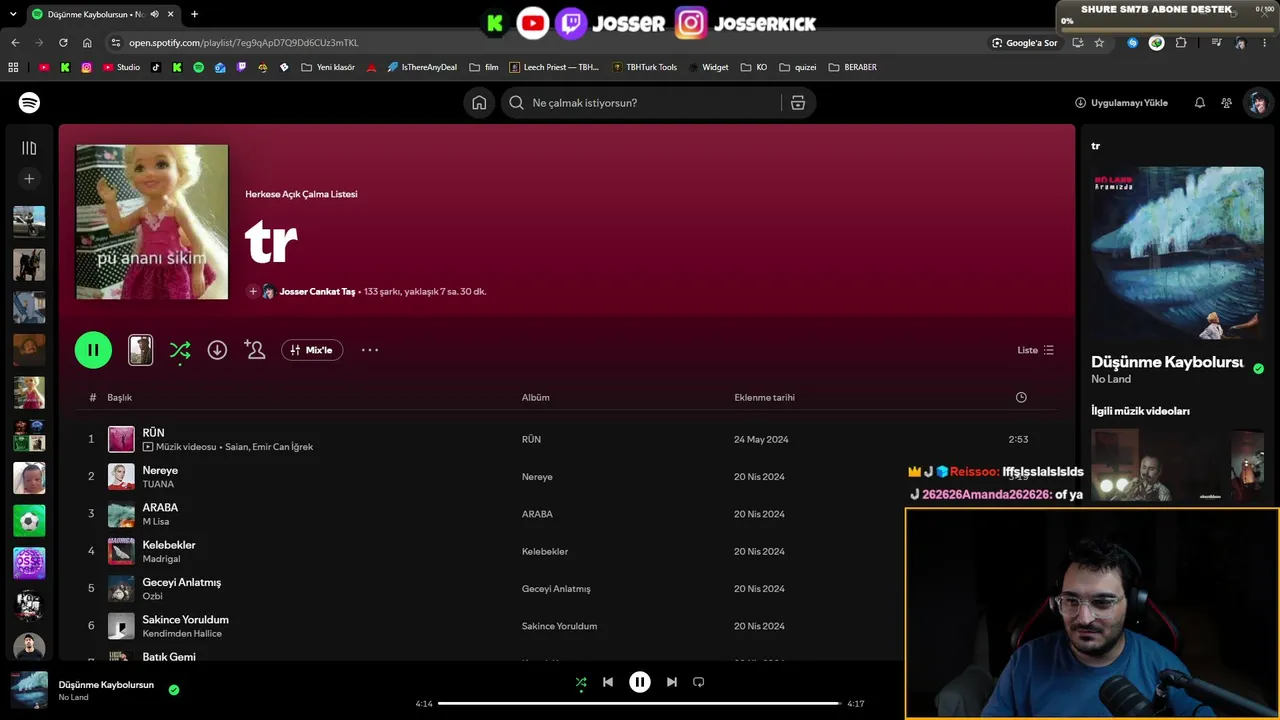
Task: Open the notifications bell in Spotify
Action: click(x=1200, y=103)
